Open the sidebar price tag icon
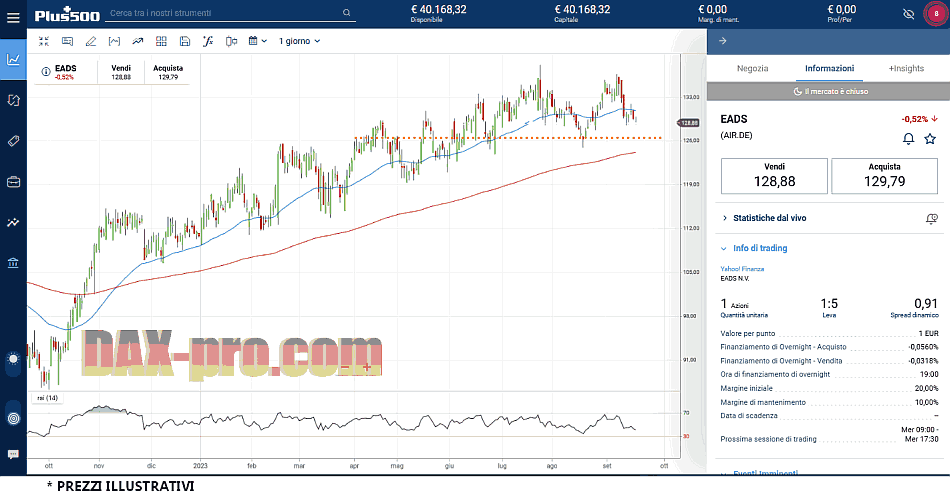Viewport: 950px width, 495px height. (13, 141)
